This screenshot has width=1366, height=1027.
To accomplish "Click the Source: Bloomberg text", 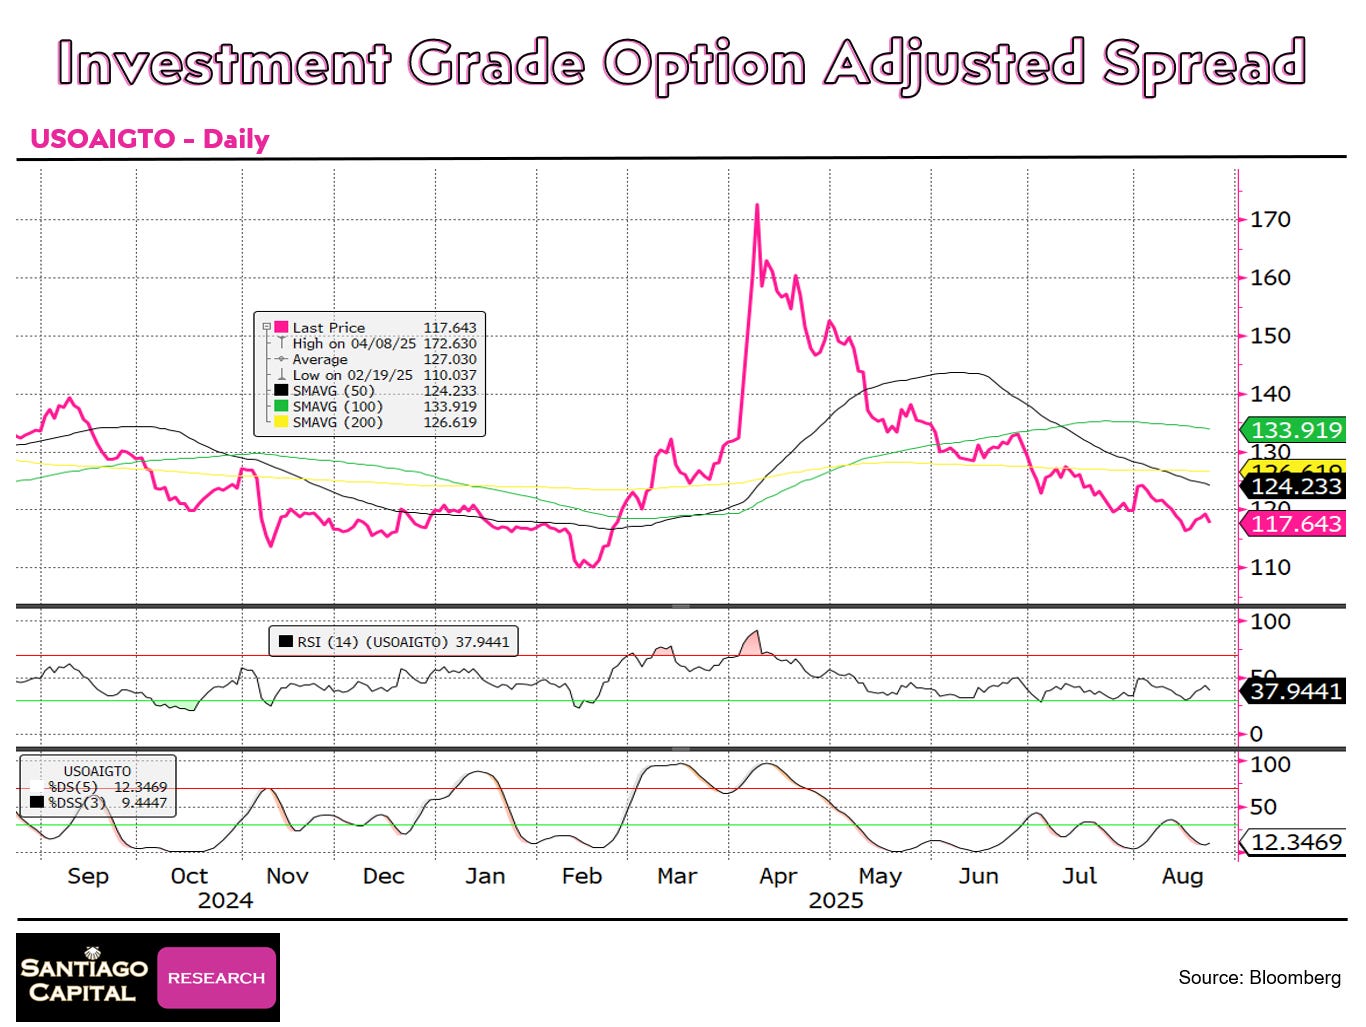I will [x=1260, y=977].
